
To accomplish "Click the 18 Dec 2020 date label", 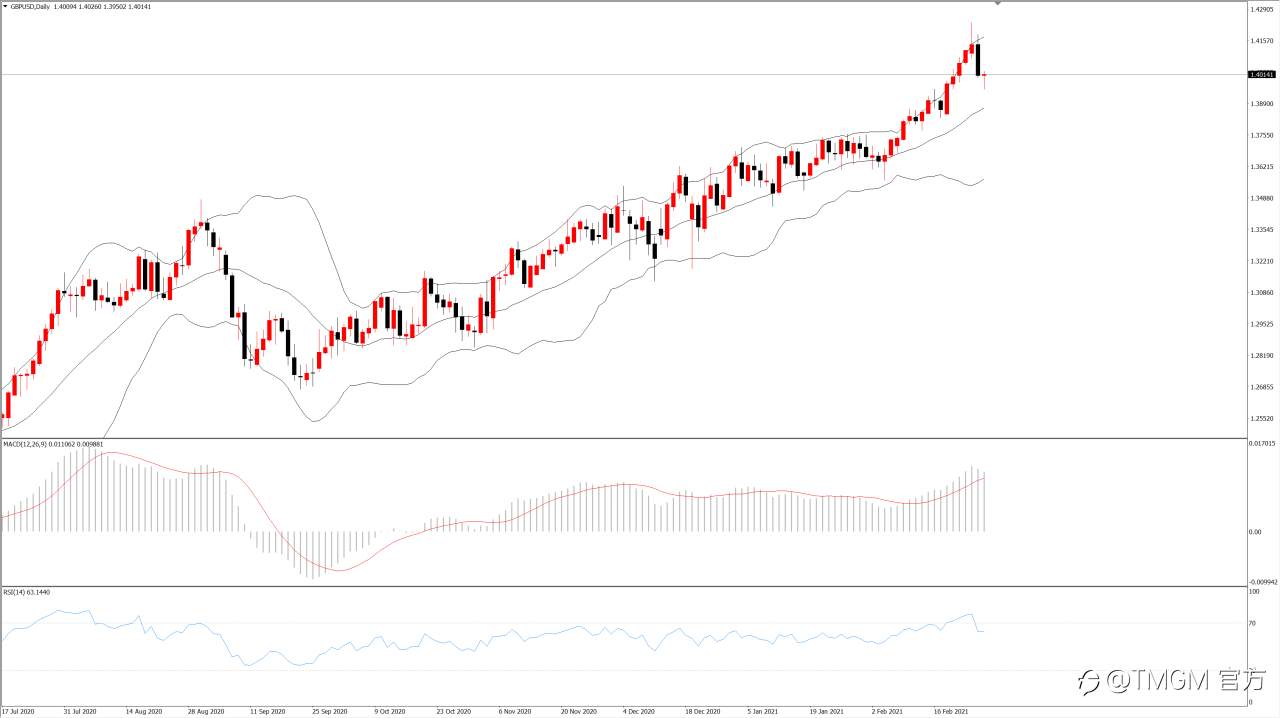I will tap(702, 712).
